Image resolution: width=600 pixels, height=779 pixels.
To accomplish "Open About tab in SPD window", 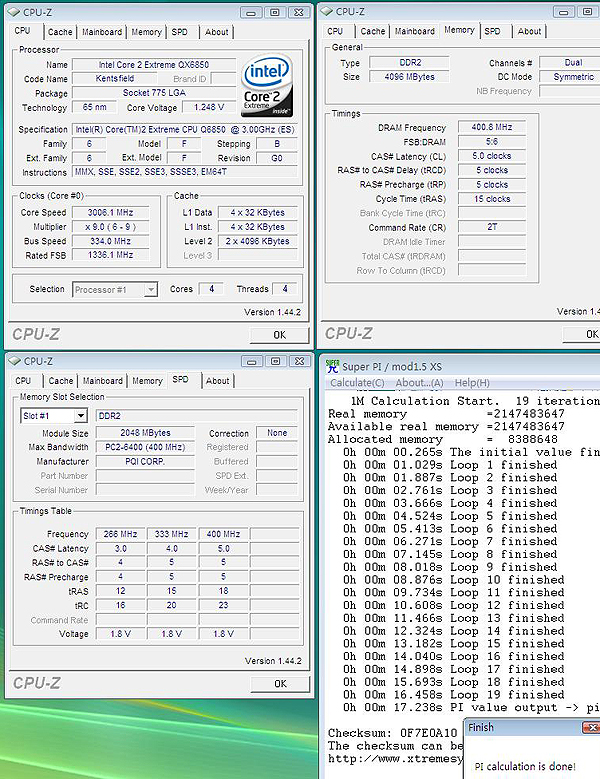I will coord(218,381).
